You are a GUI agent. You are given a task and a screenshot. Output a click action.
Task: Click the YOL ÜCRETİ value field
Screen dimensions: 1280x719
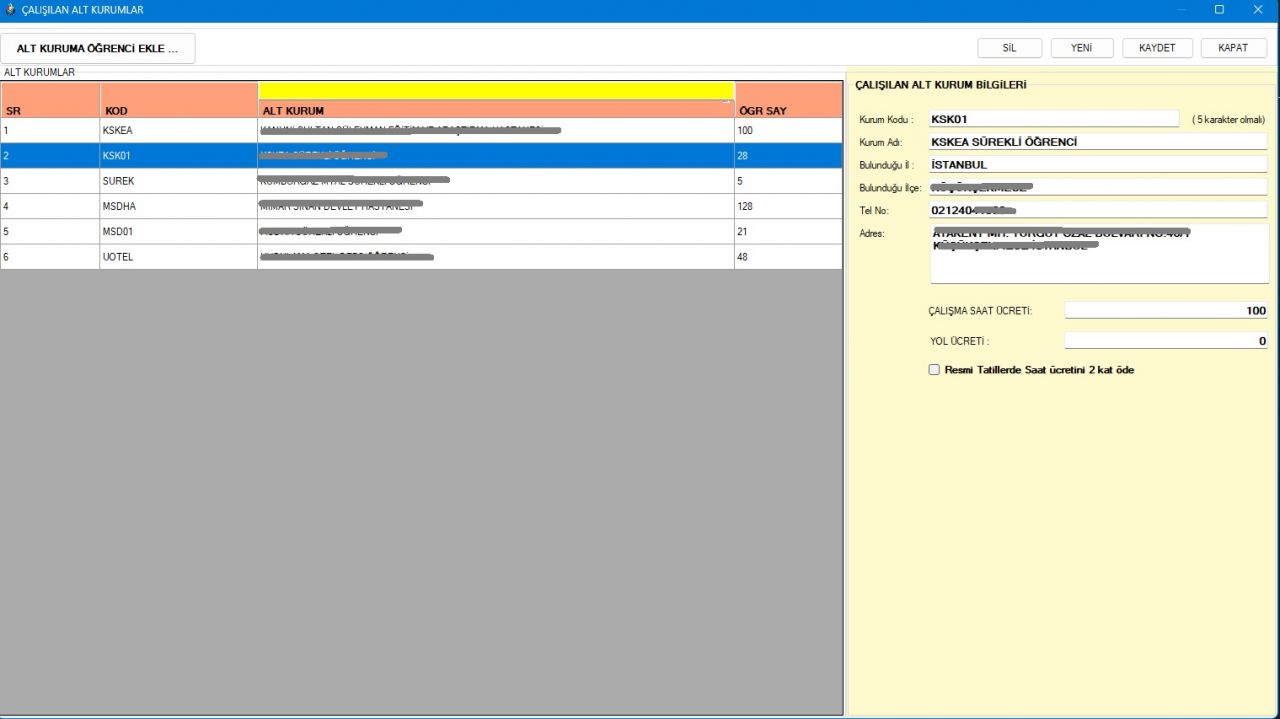pos(1165,341)
